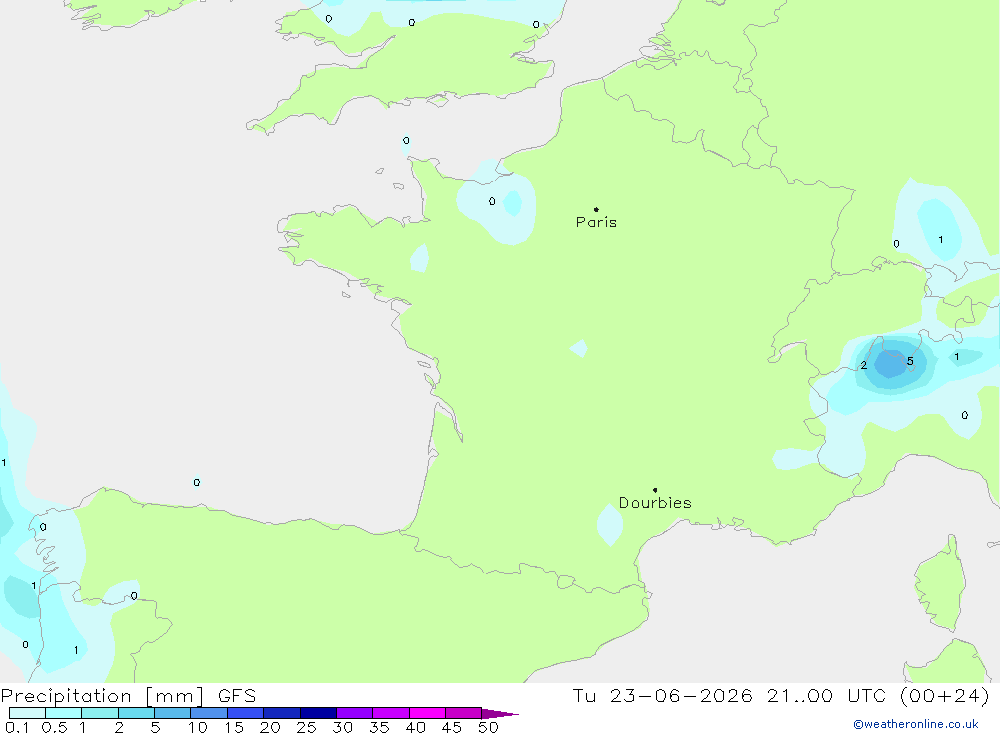Screen dimensions: 1000x733
Task: Click the '(00+24)' forecast offset text
Action: pos(945,696)
